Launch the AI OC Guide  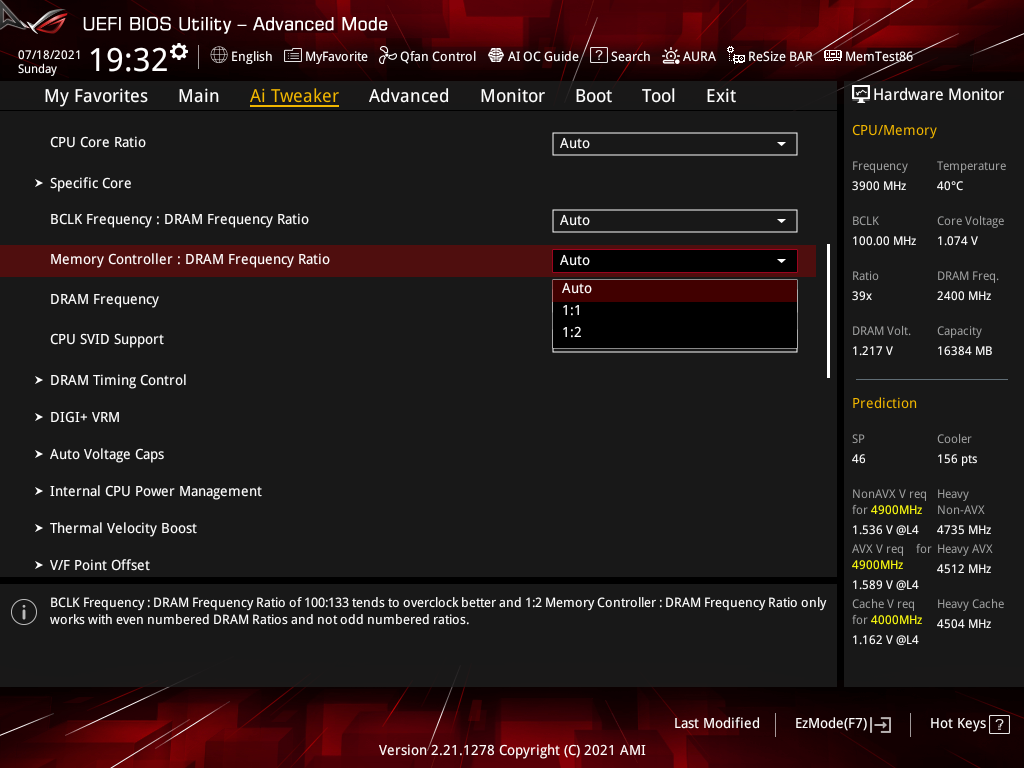pyautogui.click(x=533, y=56)
